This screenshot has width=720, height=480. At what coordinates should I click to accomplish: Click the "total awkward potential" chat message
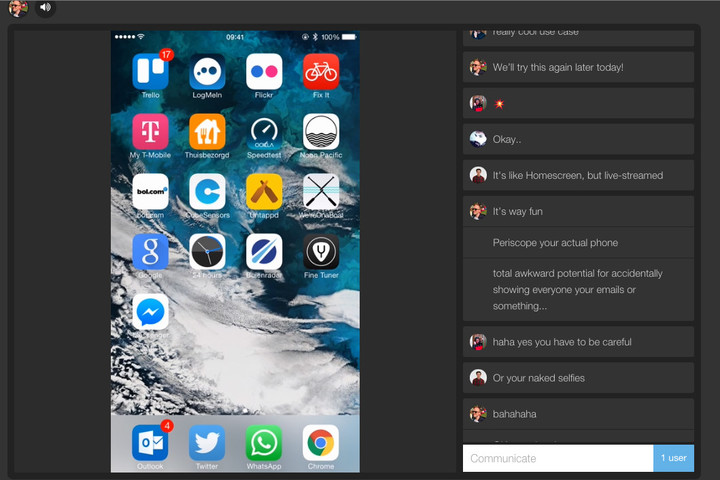[578, 289]
